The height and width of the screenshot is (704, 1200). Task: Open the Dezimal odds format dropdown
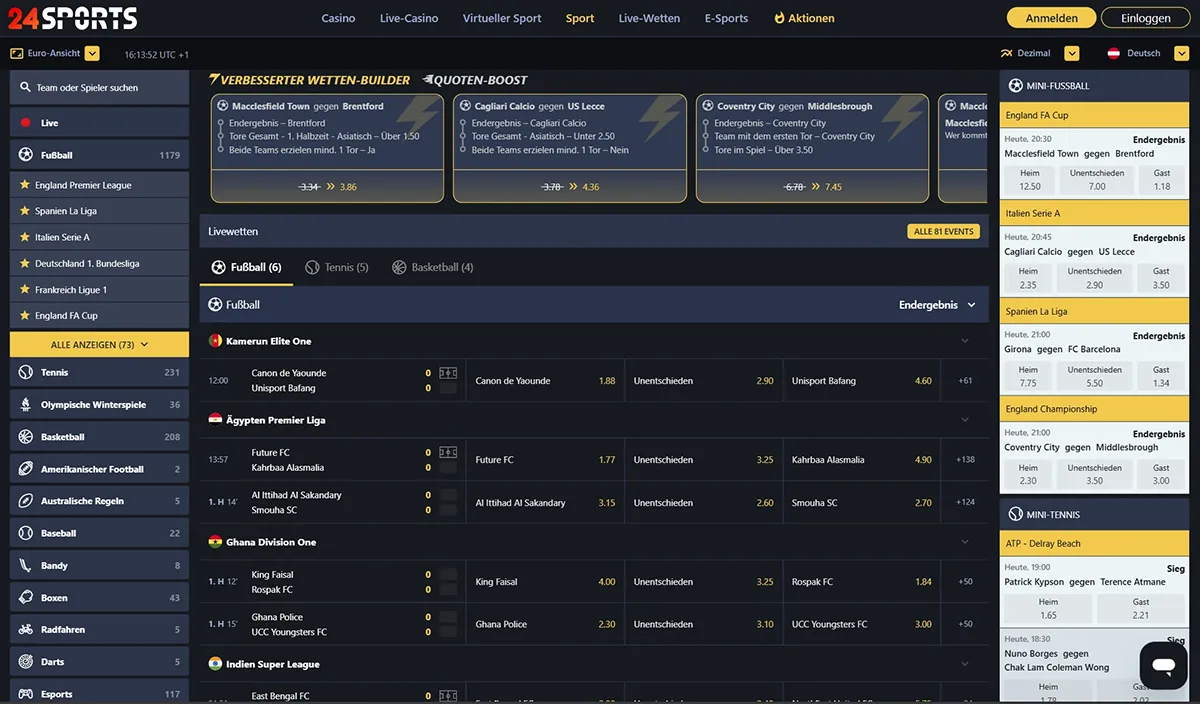(x=1072, y=54)
